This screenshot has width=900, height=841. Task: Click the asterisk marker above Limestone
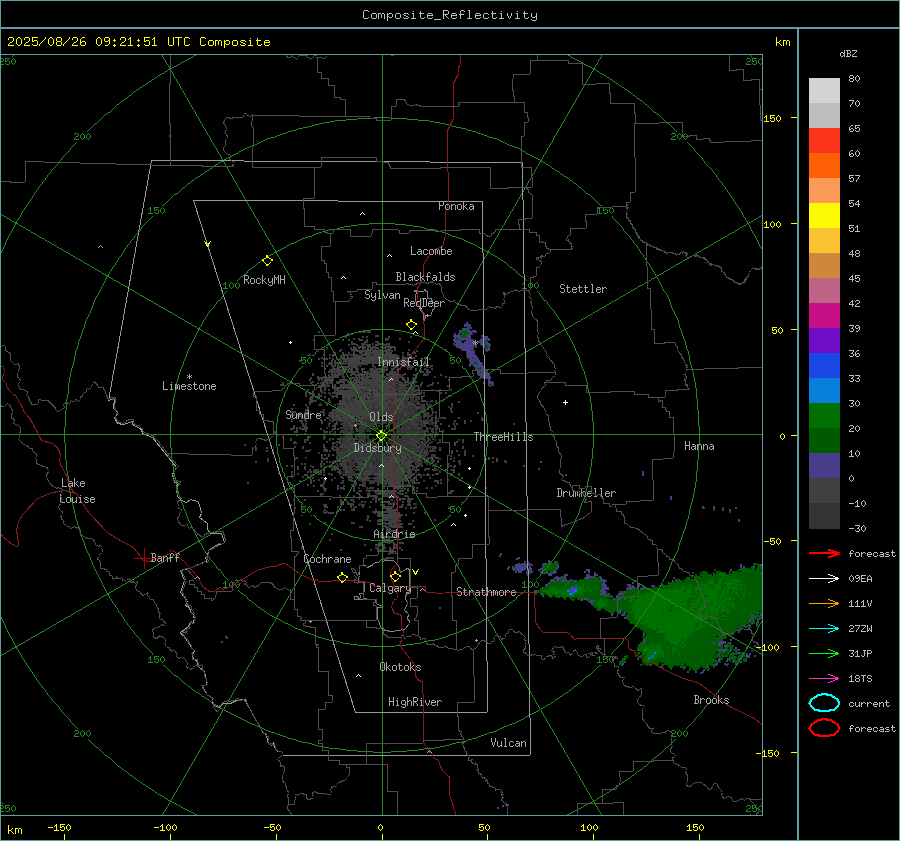point(189,377)
